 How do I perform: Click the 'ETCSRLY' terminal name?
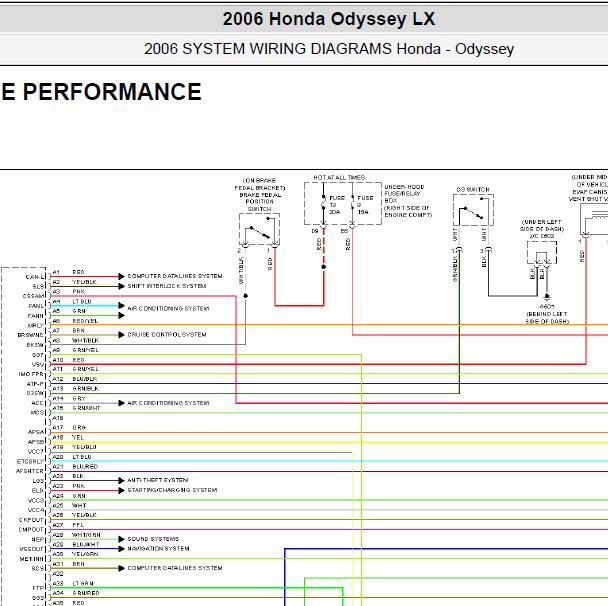pyautogui.click(x=31, y=461)
